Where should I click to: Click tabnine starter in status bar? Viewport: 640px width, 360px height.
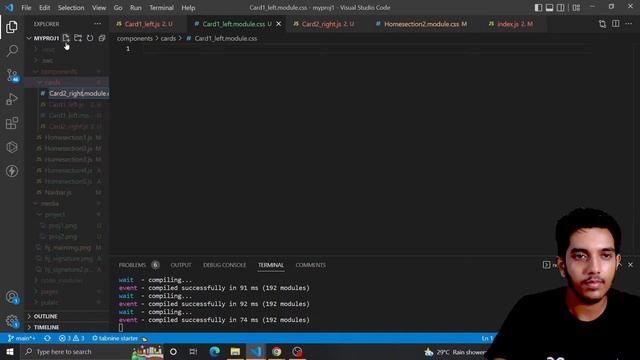tap(120, 338)
